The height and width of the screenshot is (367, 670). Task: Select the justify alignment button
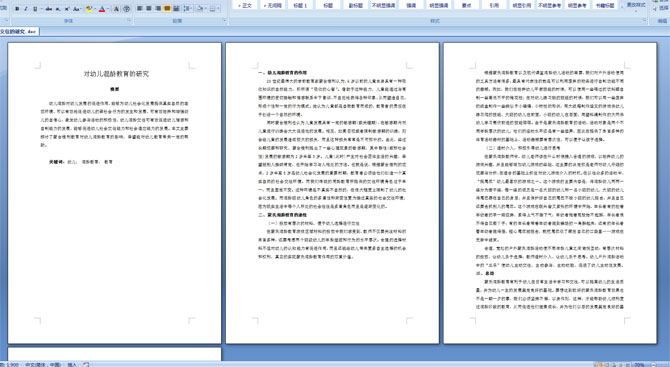(167, 9)
